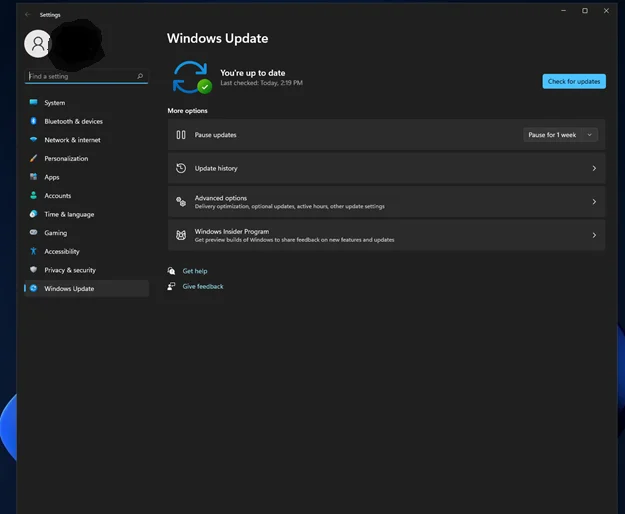Screen dimensions: 625x514
Task: Click the Apps grid icon
Action: click(x=33, y=177)
